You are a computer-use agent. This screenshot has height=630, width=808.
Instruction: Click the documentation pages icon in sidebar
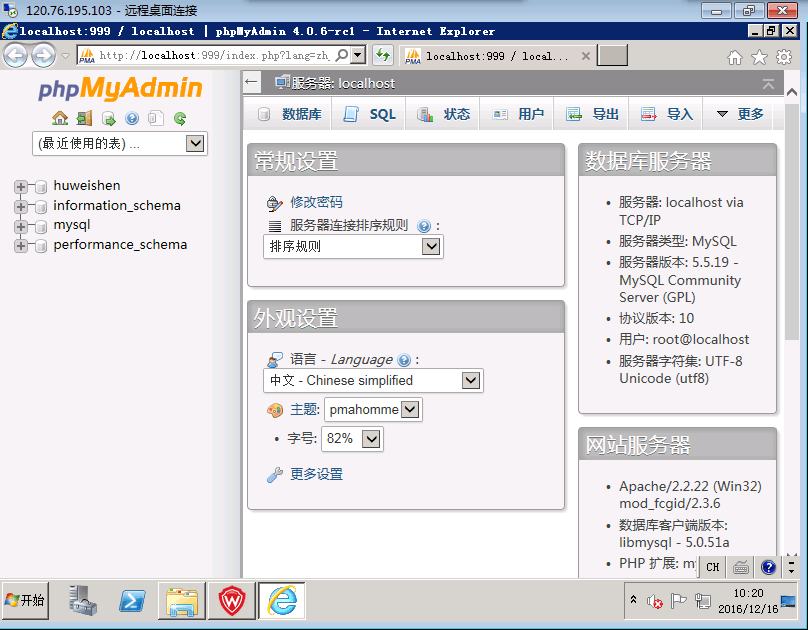click(156, 118)
